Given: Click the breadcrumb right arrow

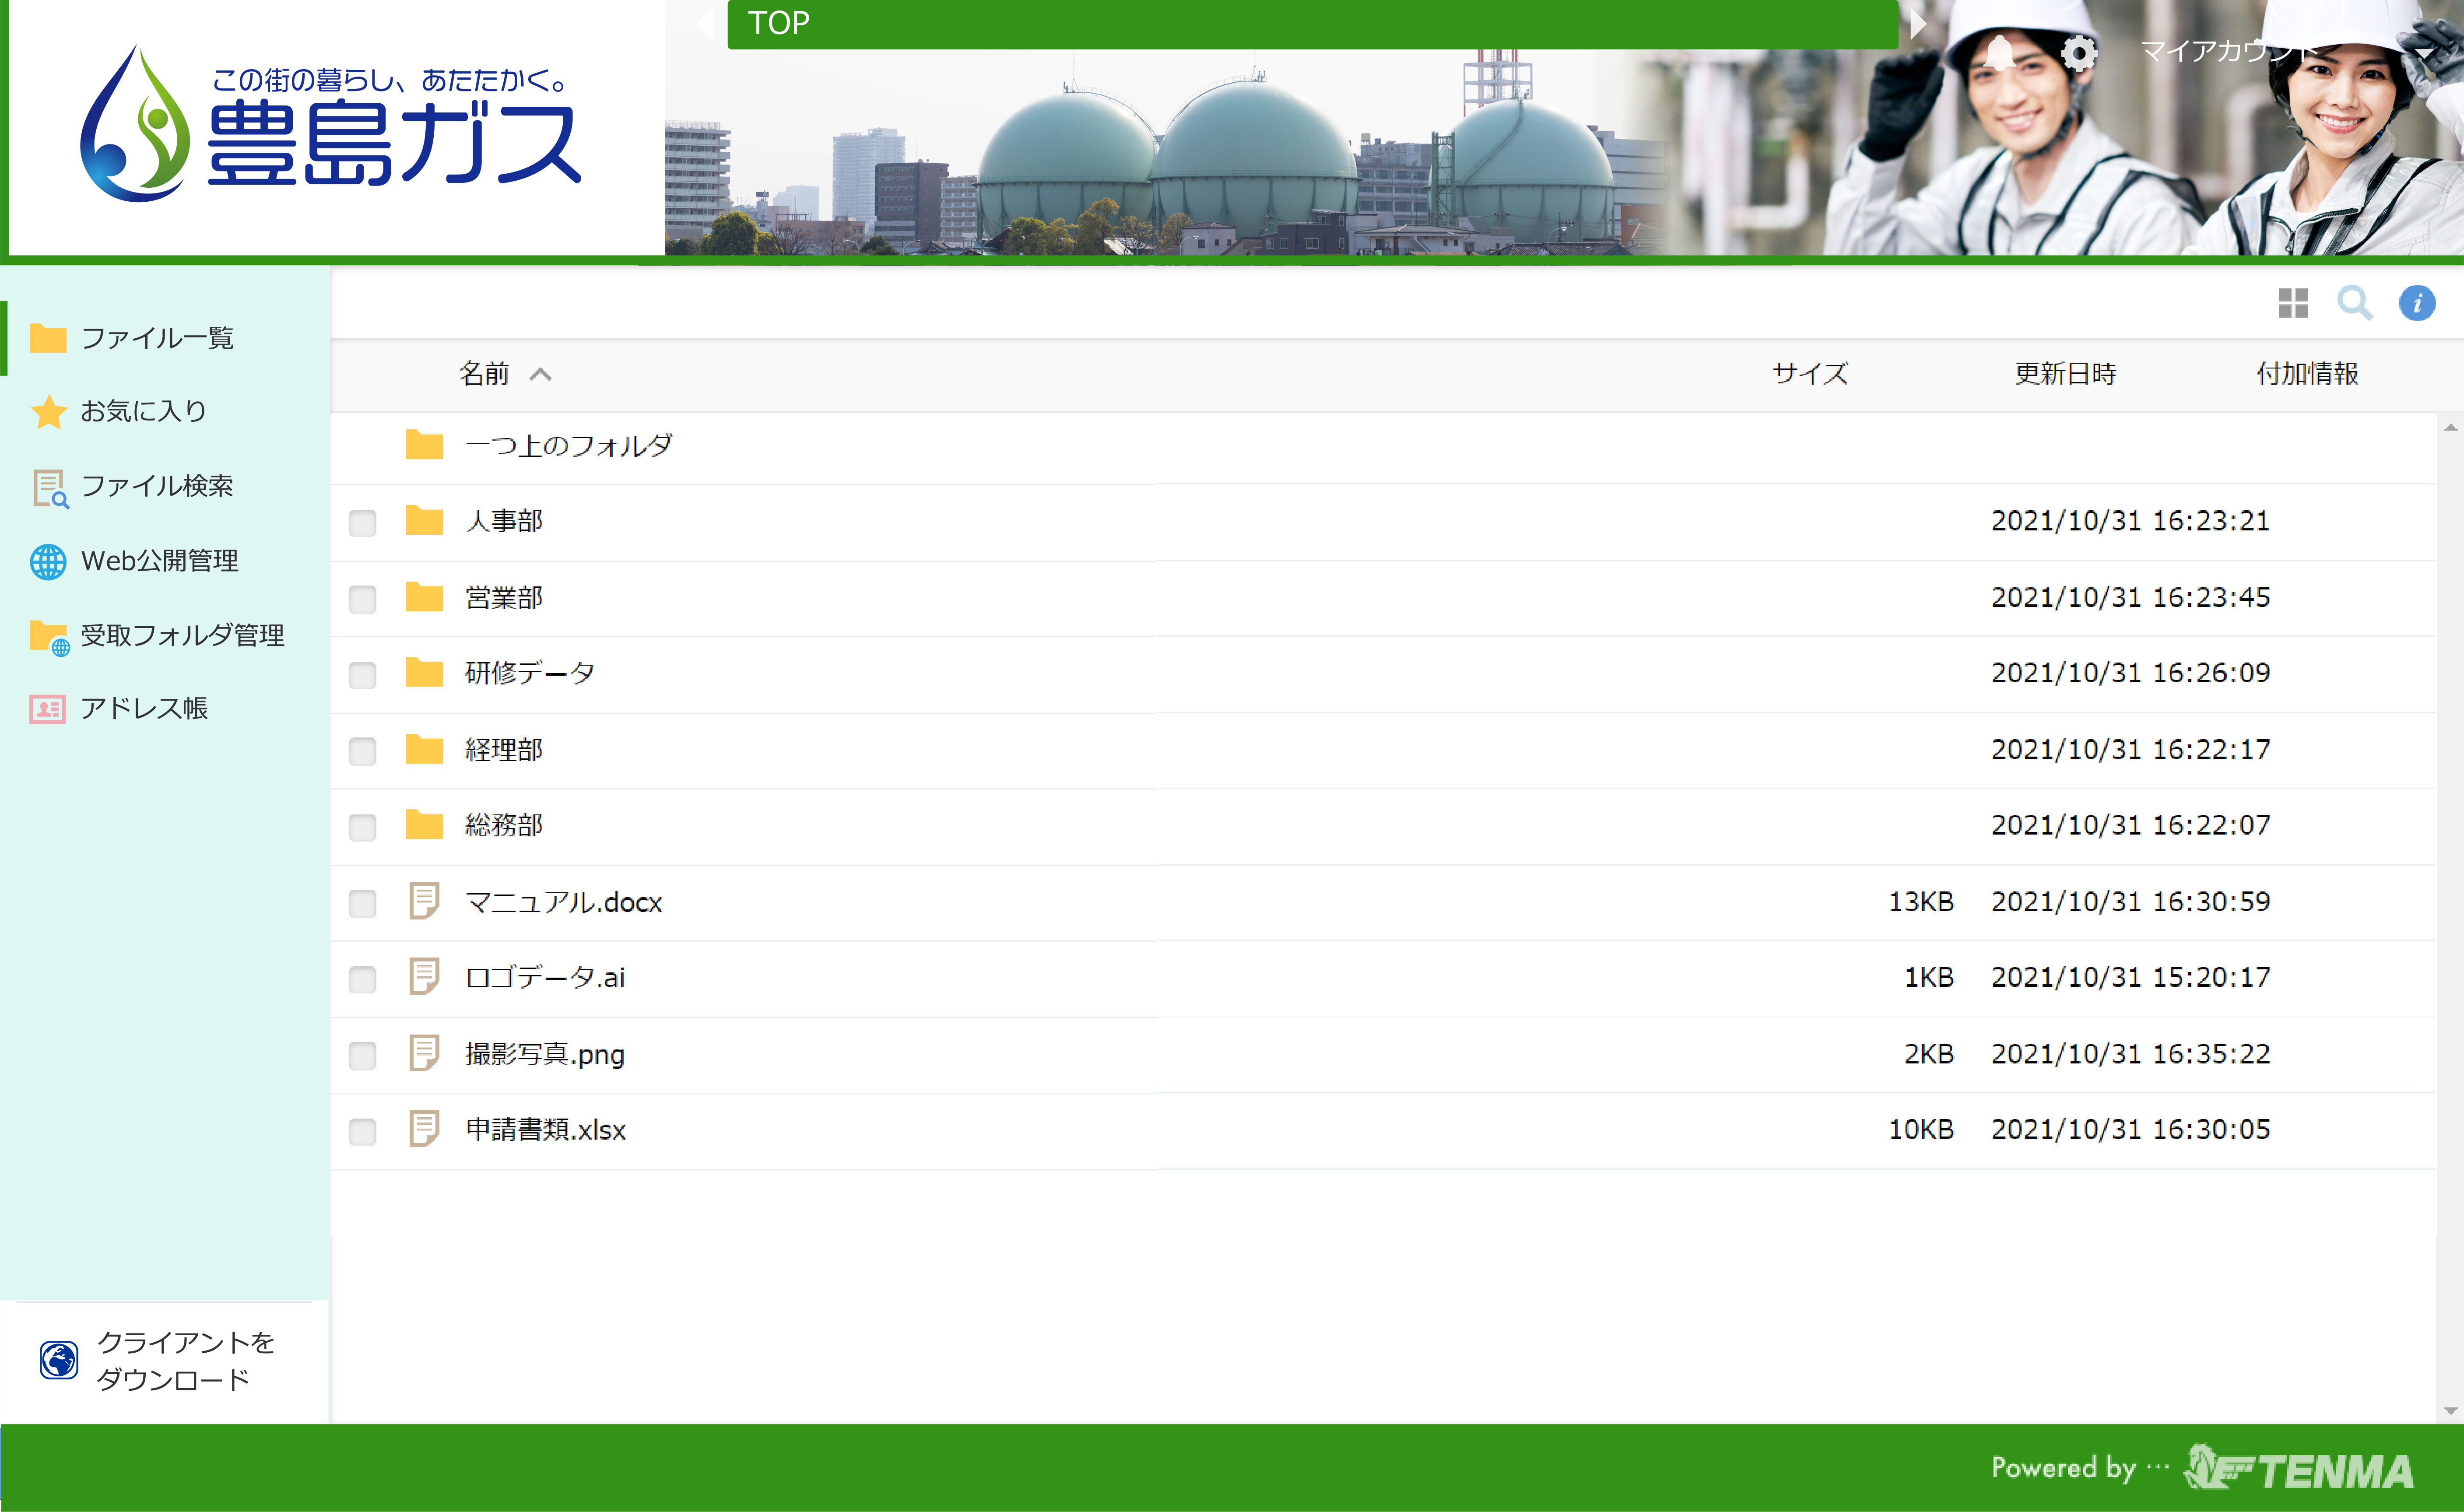Looking at the screenshot, I should tap(1918, 23).
